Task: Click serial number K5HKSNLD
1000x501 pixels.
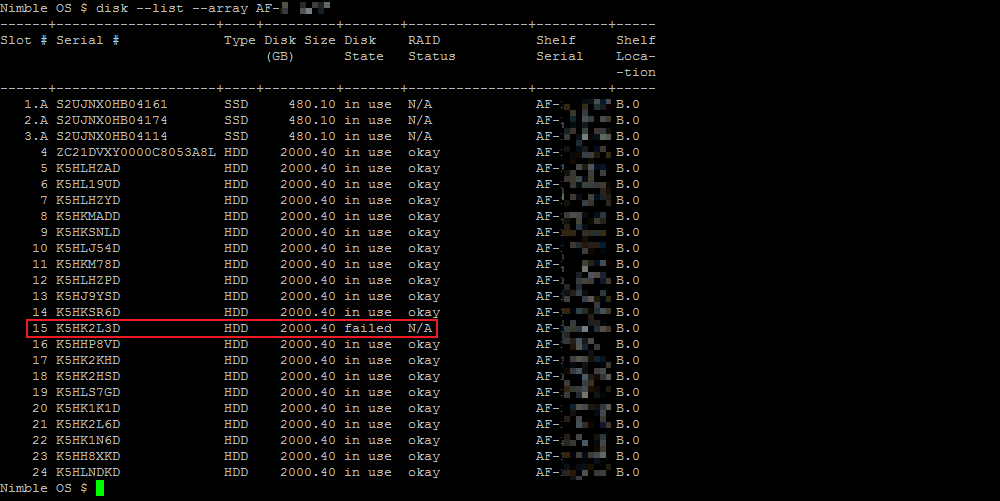Action: click(x=88, y=232)
